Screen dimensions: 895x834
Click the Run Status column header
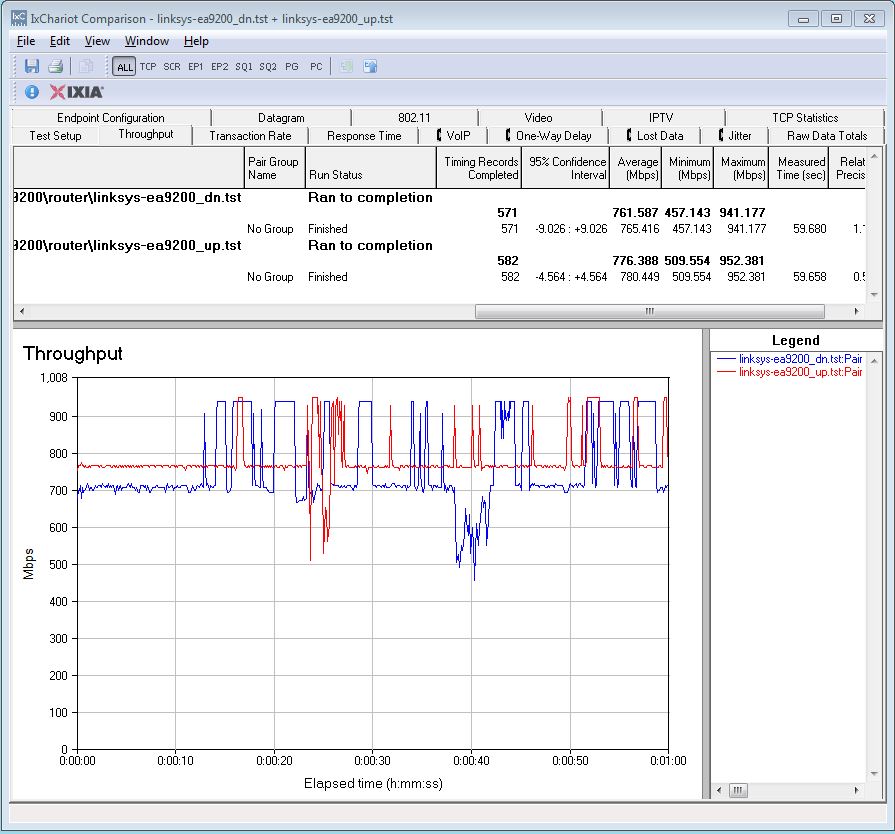click(370, 168)
